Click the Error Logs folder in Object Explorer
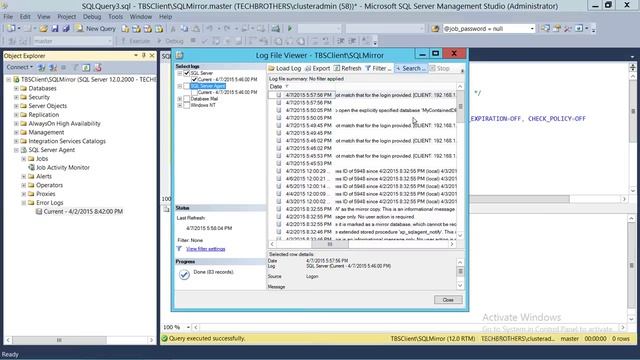Image resolution: width=640 pixels, height=360 pixels. point(45,202)
